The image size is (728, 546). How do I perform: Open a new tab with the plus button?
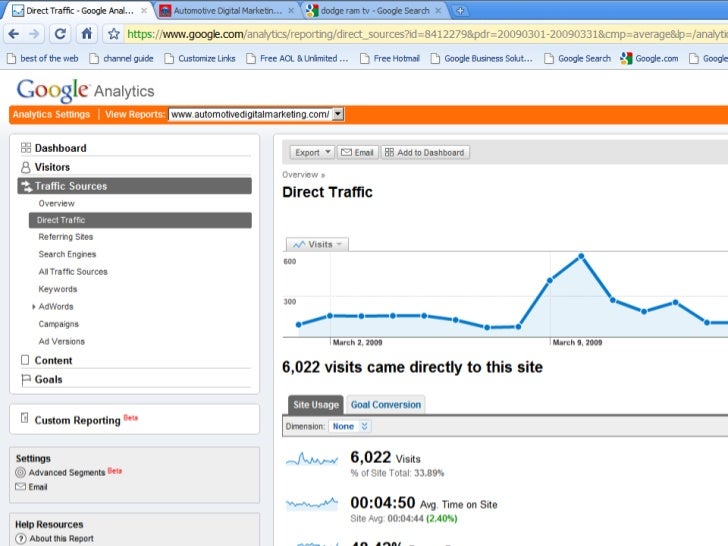coord(460,11)
